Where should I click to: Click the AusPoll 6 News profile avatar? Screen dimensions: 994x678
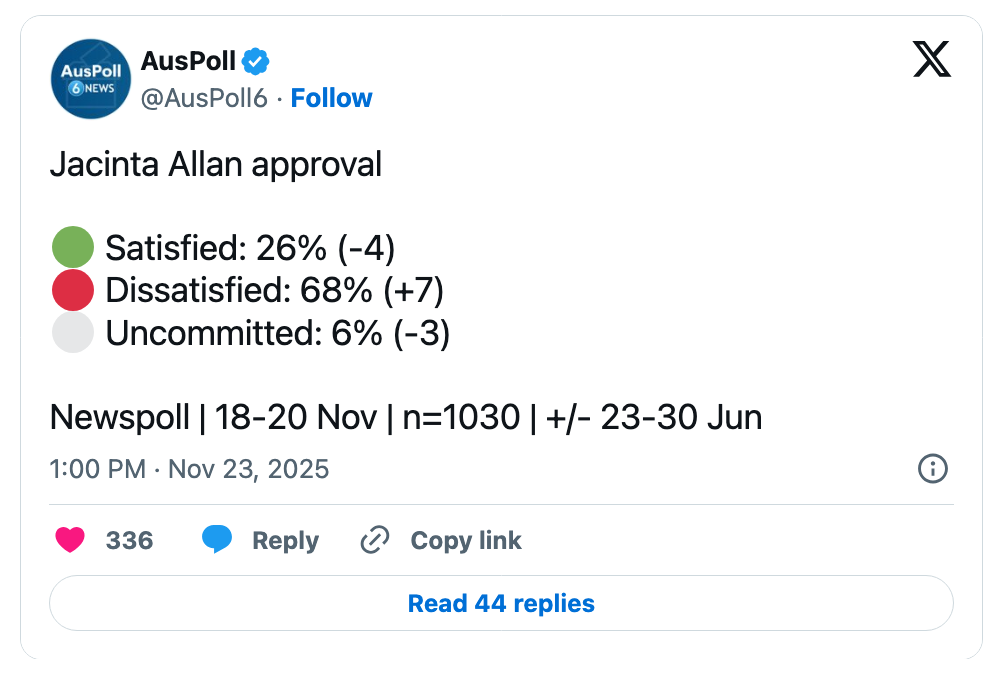pos(91,78)
